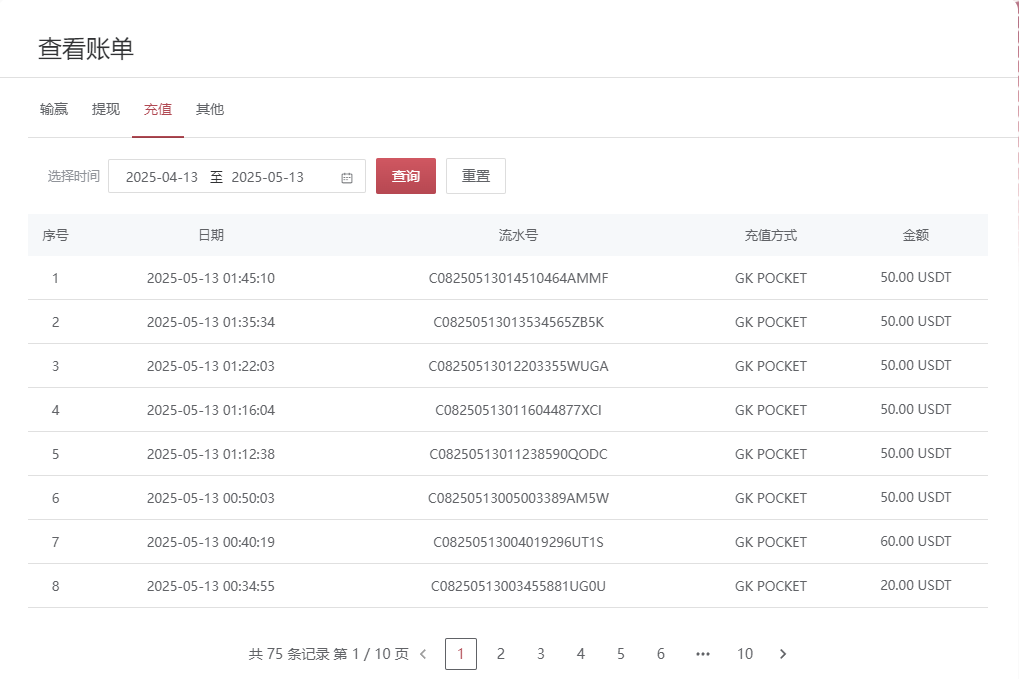Click the 重置 reset button
This screenshot has height=679, width=1019.
tap(476, 176)
